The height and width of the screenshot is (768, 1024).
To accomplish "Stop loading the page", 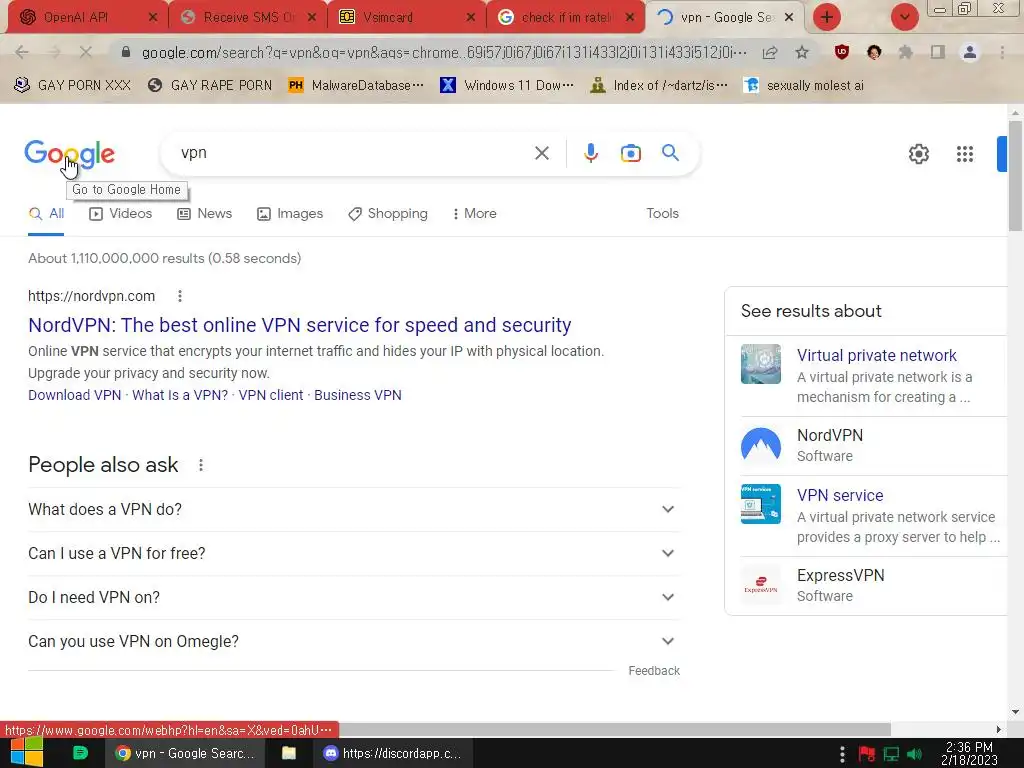I will (x=85, y=52).
